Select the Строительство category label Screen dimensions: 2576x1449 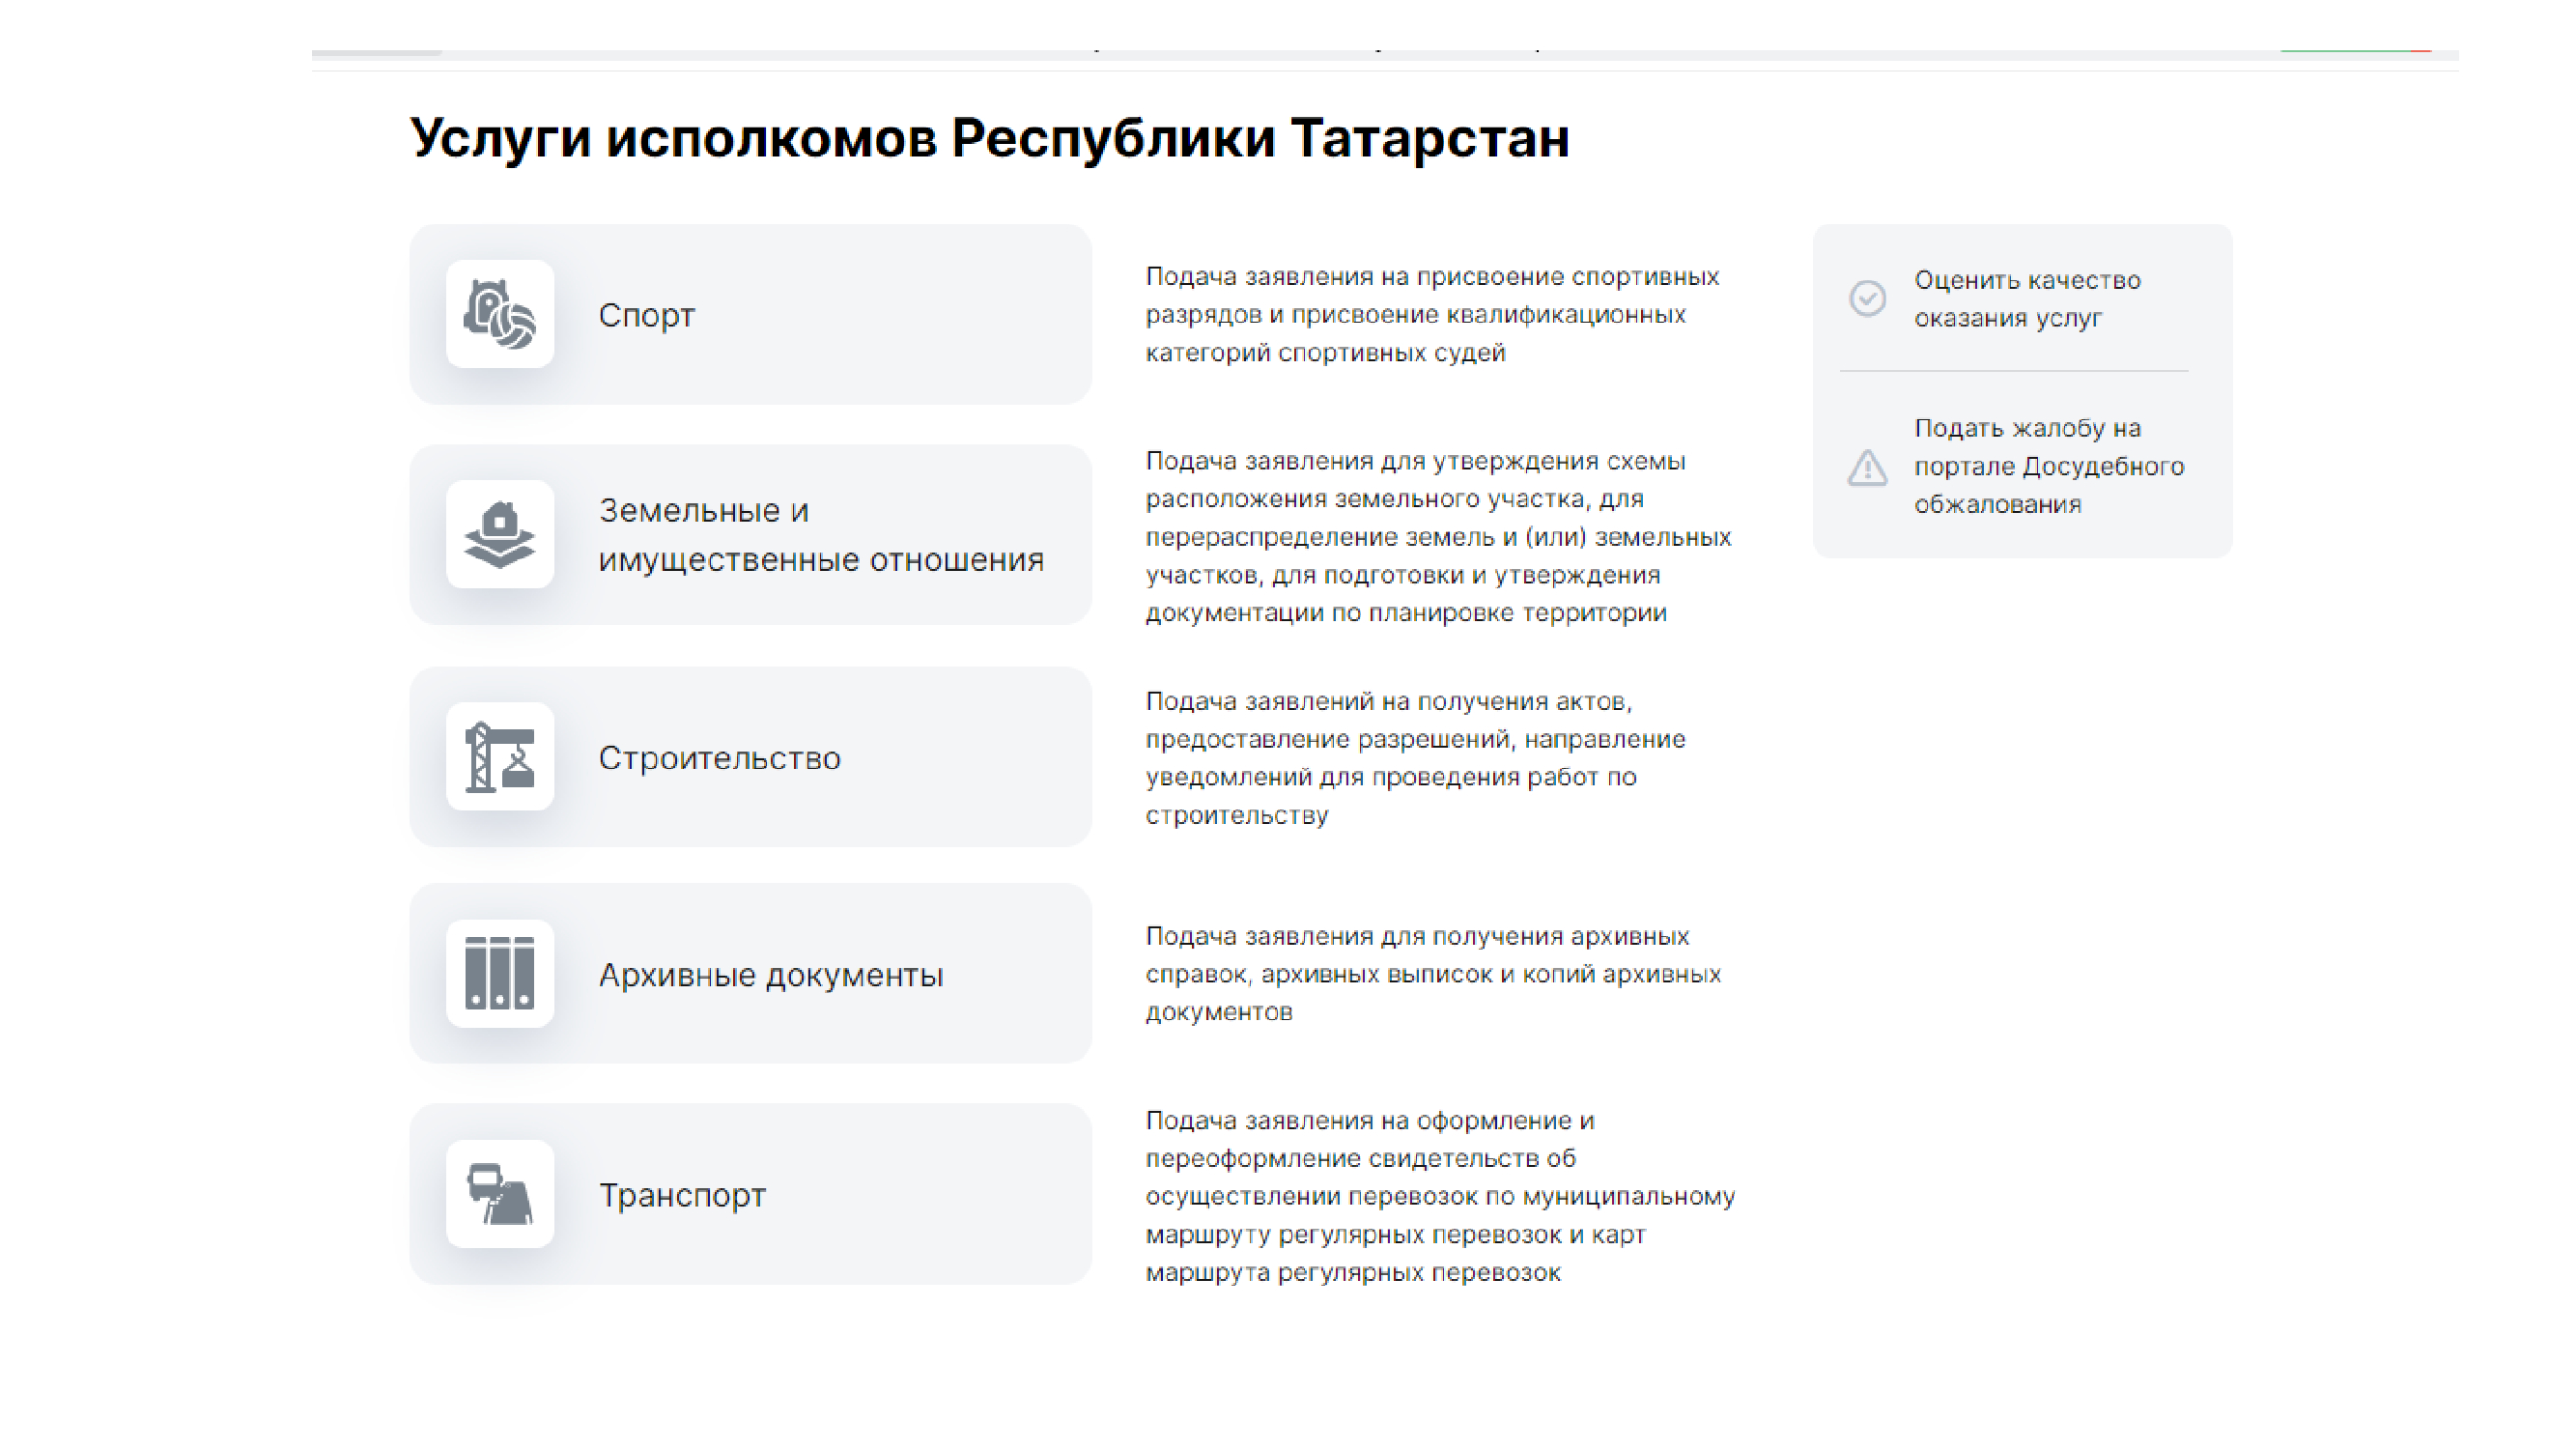pos(719,758)
